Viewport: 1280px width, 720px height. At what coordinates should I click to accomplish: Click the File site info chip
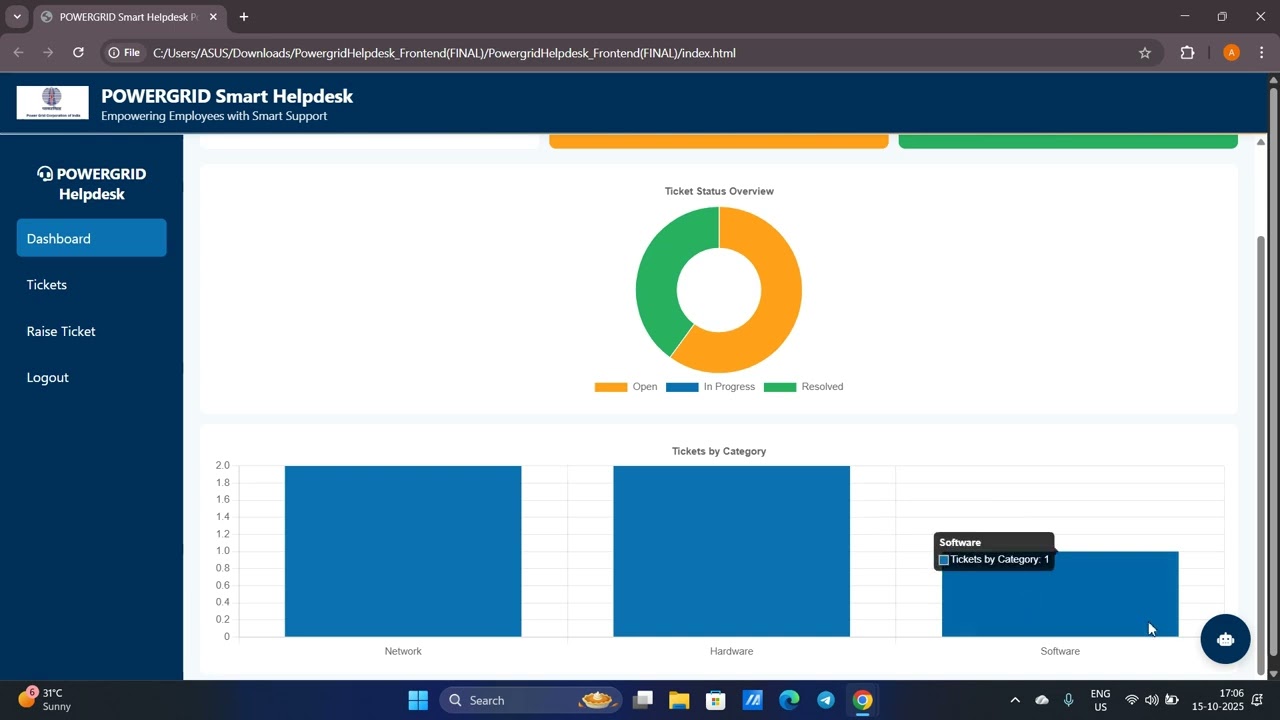click(x=125, y=53)
